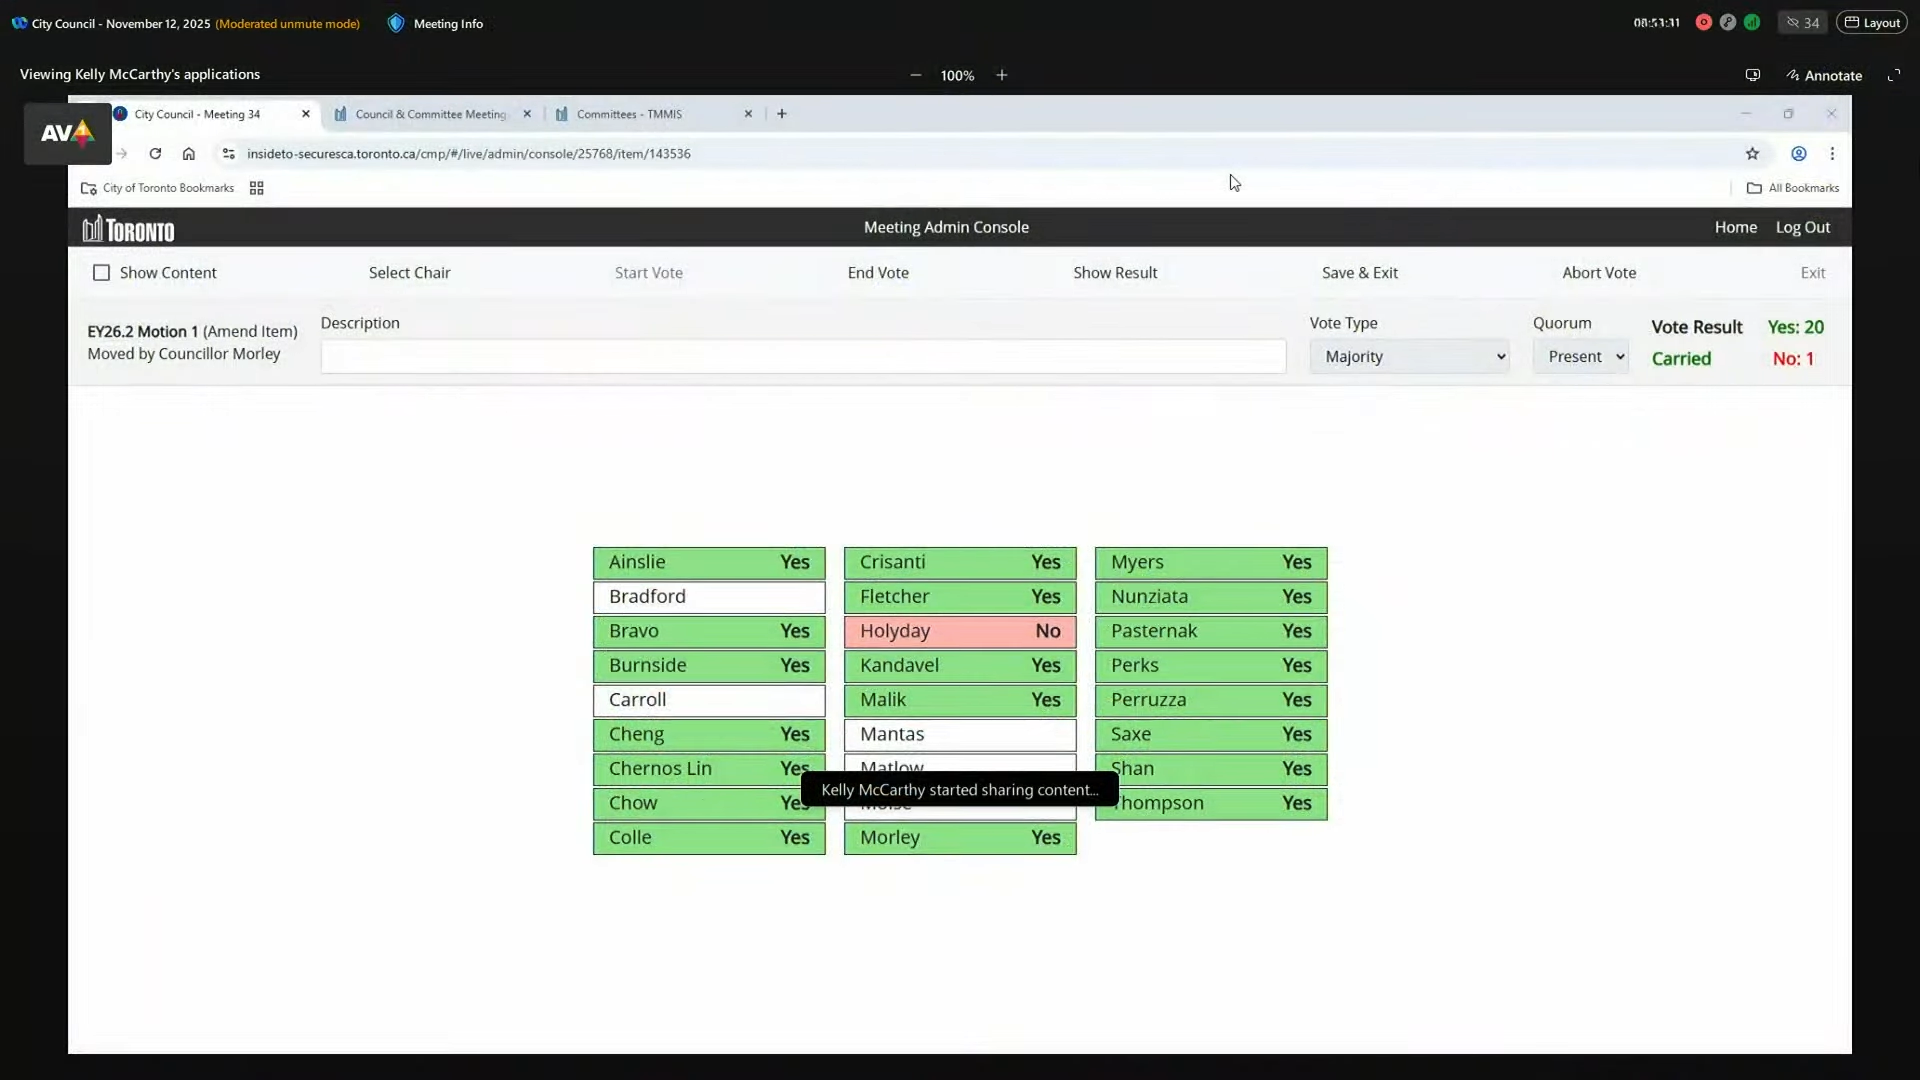Open Layout view options
Viewport: 1920px width, 1080px height.
(x=1873, y=22)
